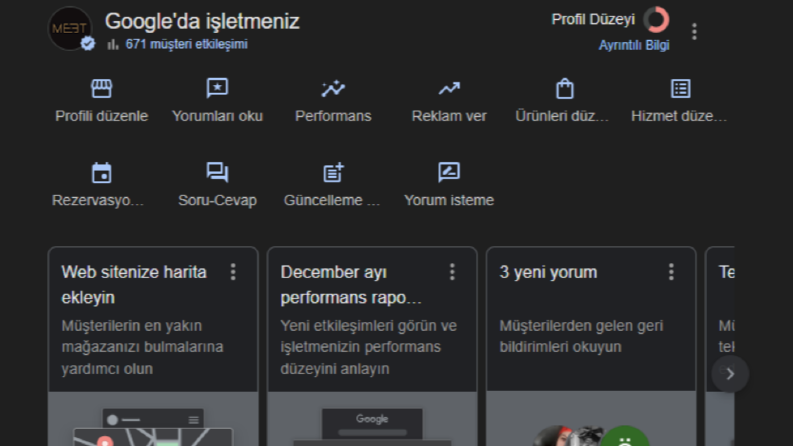The width and height of the screenshot is (793, 446).
Task: Open Rezervasyon calendar icon
Action: click(x=102, y=172)
